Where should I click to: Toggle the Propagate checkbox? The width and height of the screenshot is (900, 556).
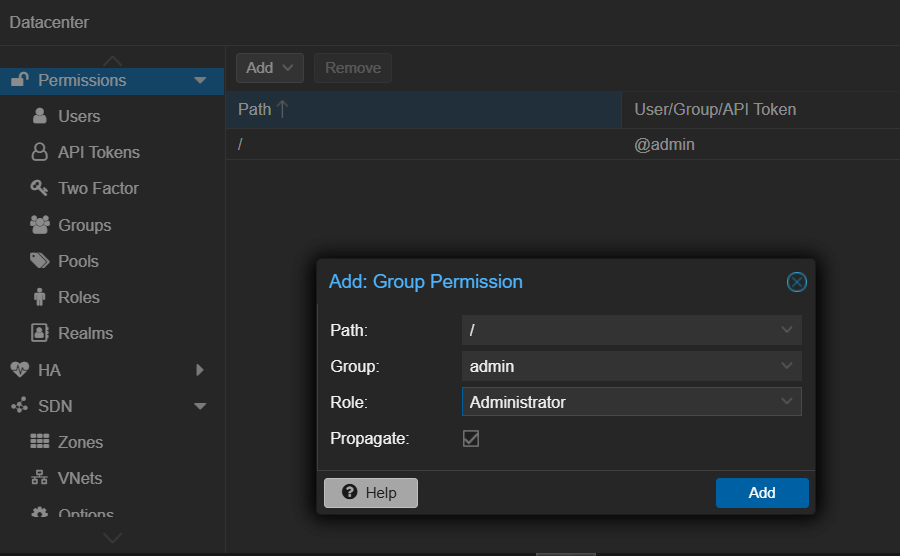coord(471,438)
